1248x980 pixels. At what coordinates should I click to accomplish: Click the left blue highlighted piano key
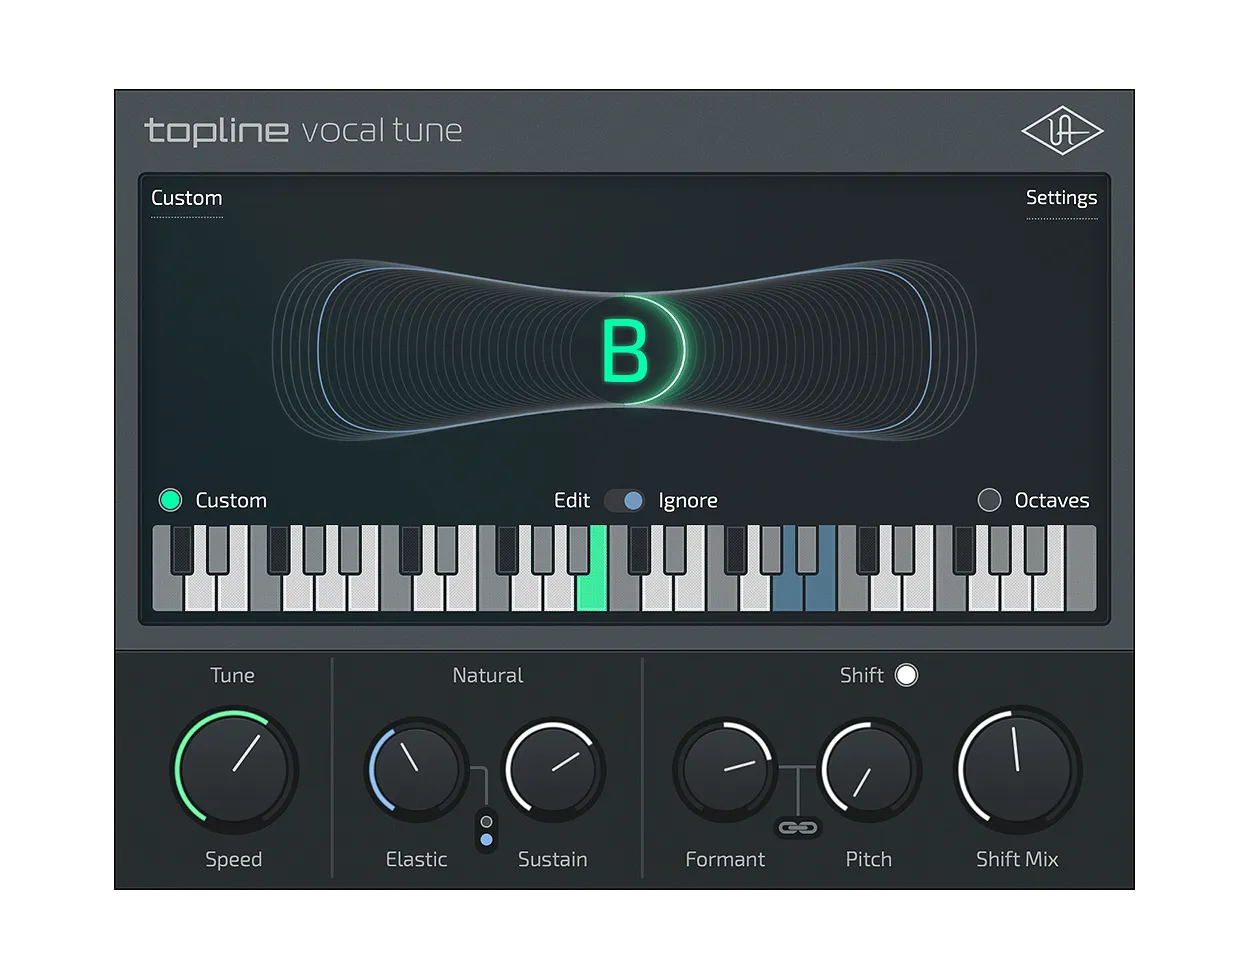click(786, 590)
